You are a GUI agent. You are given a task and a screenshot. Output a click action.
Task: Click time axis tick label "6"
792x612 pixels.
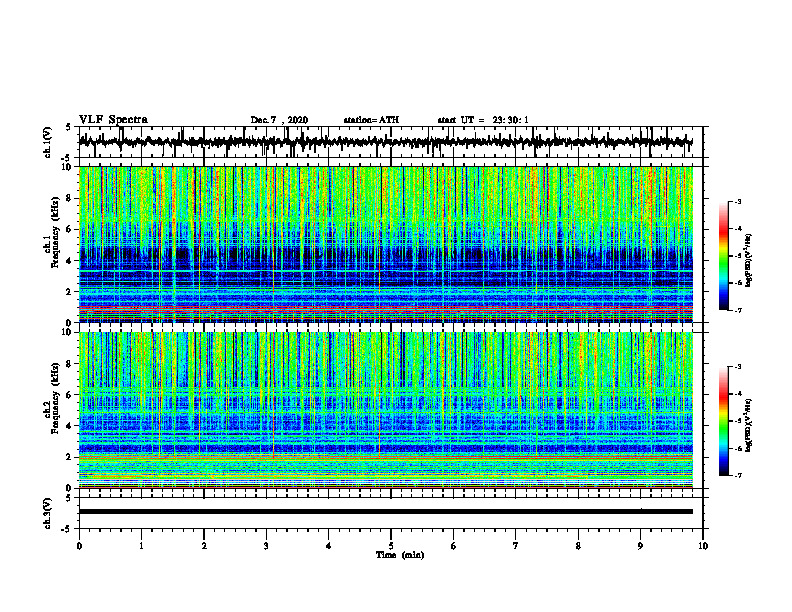(454, 546)
